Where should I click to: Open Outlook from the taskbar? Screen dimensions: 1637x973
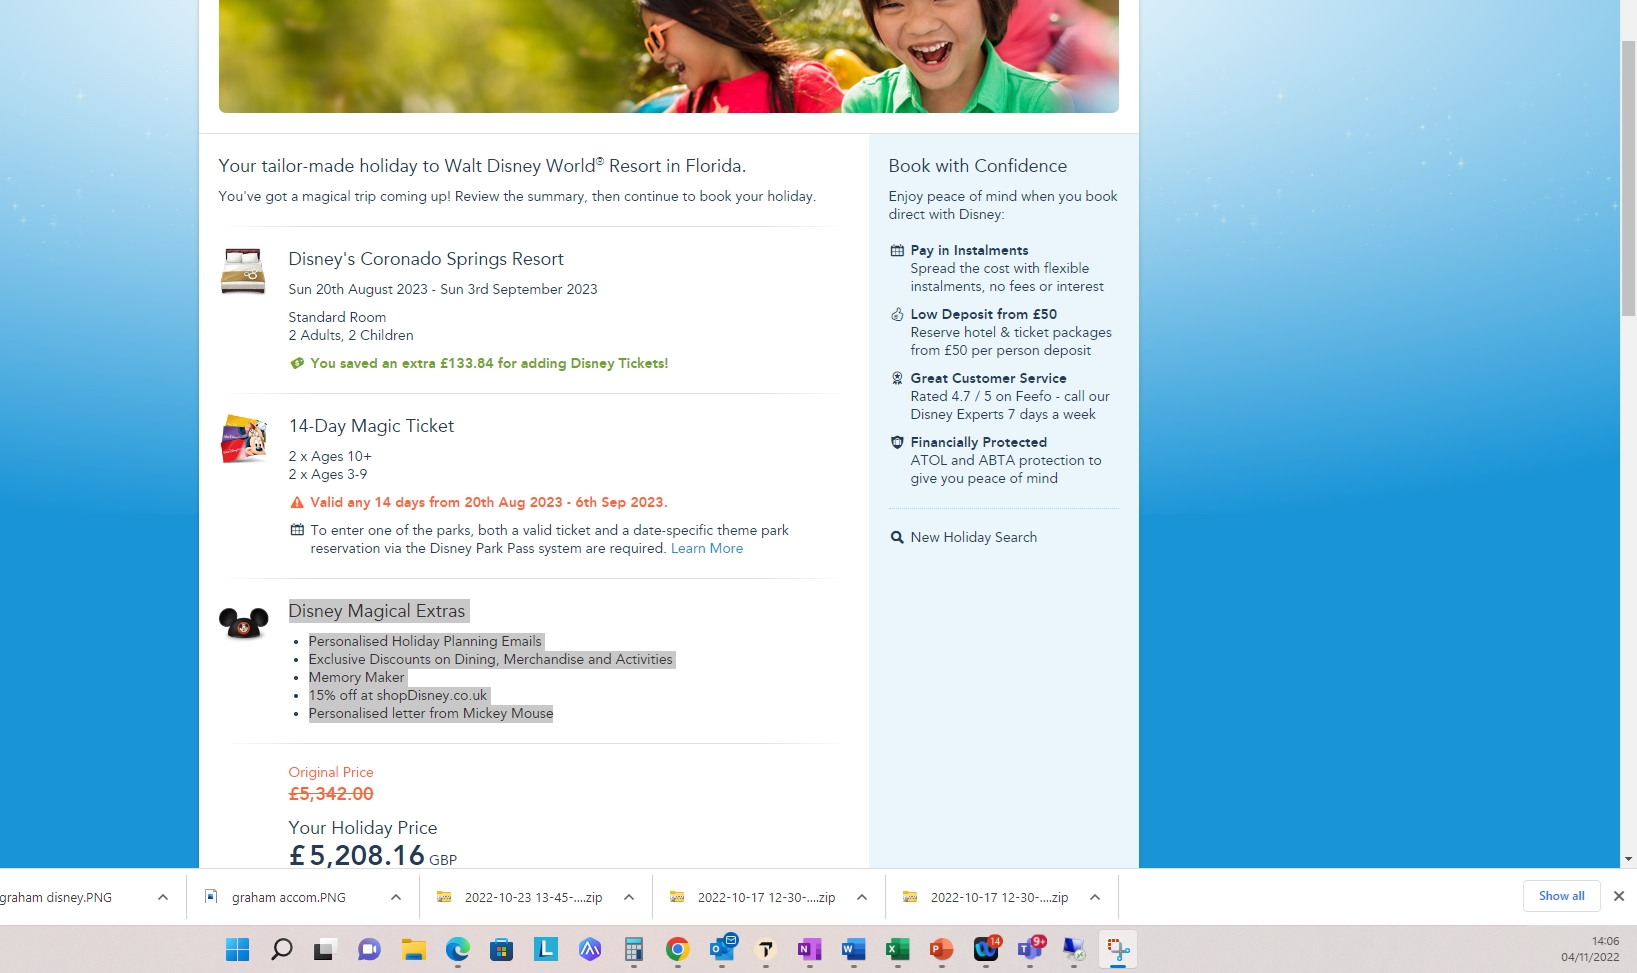click(x=721, y=949)
